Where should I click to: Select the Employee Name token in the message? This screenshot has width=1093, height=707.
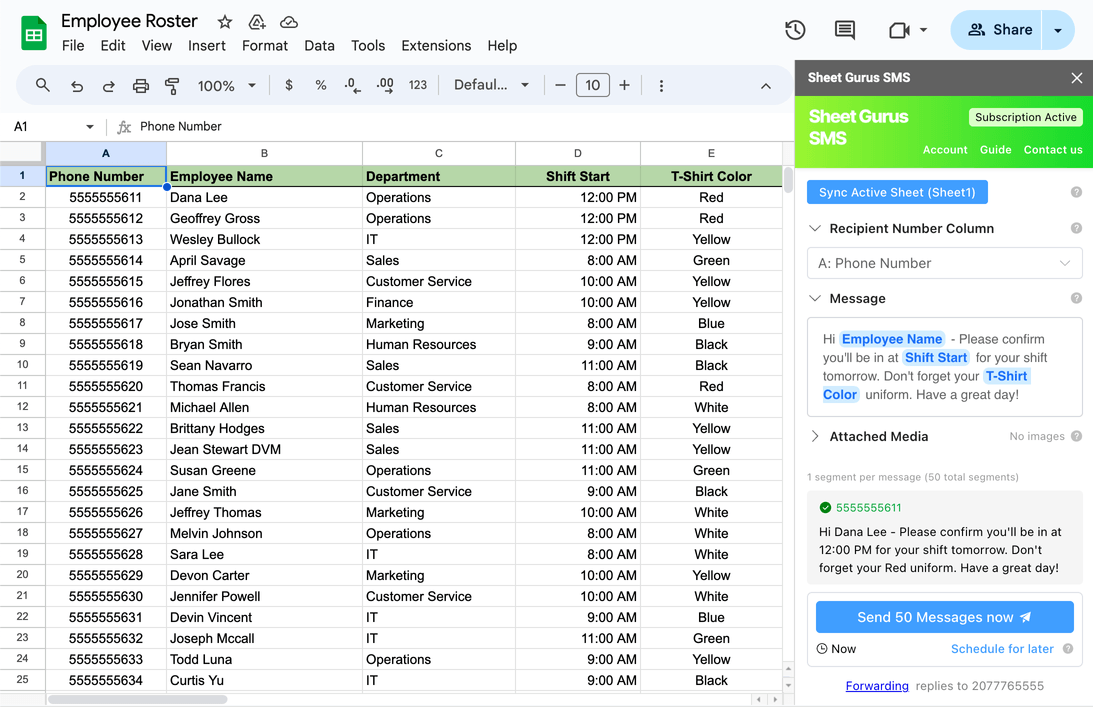tap(891, 338)
